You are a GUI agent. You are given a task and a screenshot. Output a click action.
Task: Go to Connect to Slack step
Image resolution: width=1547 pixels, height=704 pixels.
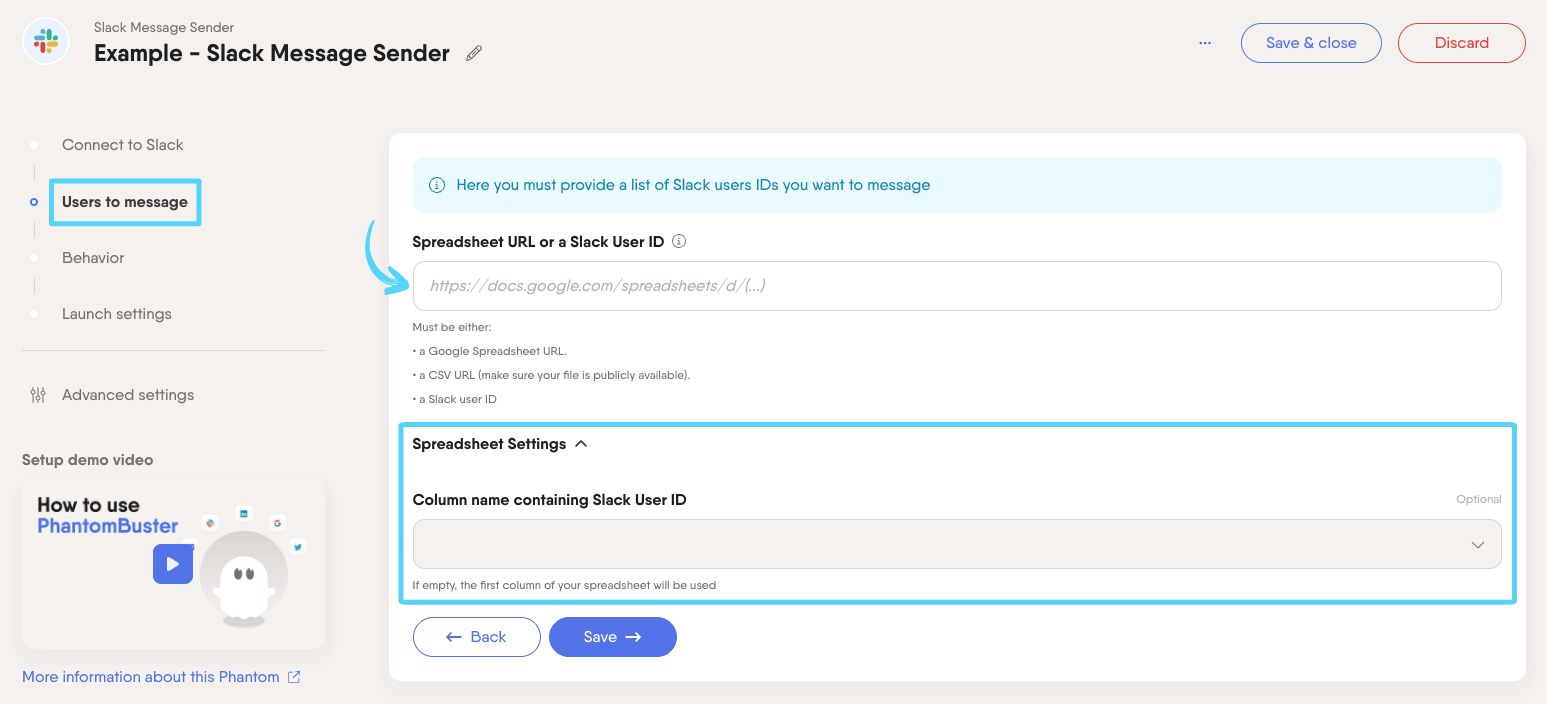click(122, 145)
